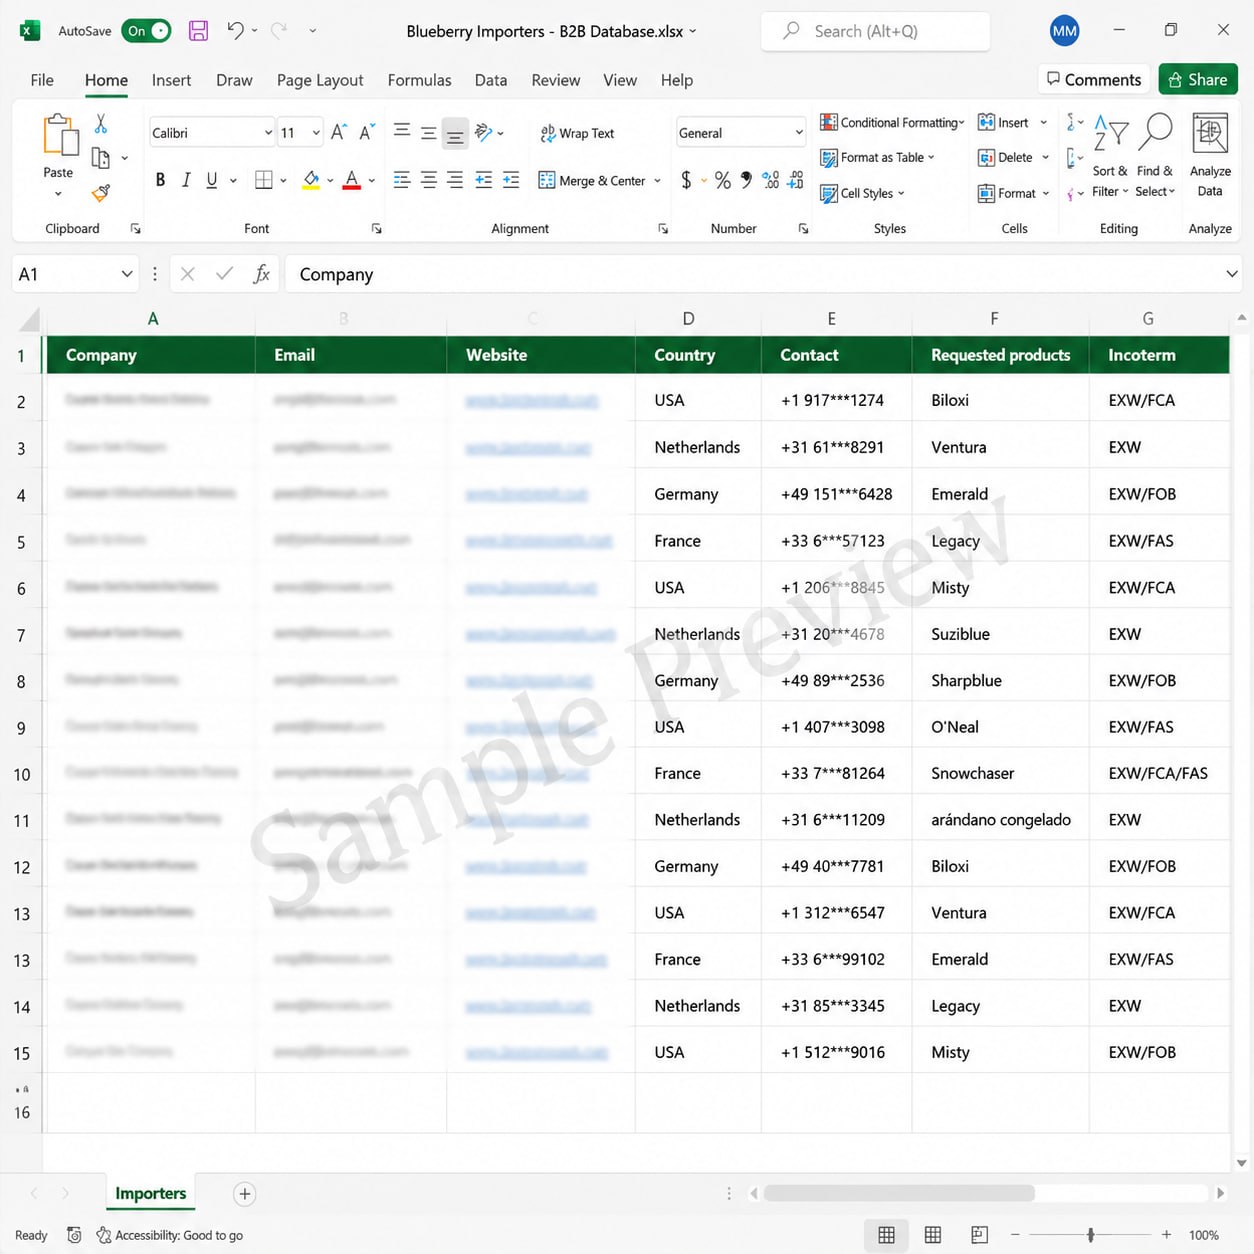Image resolution: width=1254 pixels, height=1254 pixels.
Task: Click the Zoom In plus button
Action: [1166, 1235]
